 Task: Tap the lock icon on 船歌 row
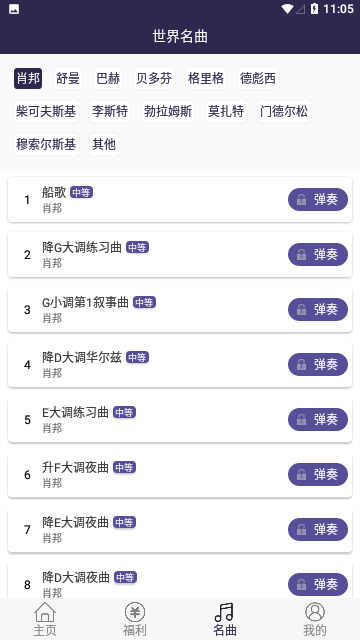click(302, 200)
